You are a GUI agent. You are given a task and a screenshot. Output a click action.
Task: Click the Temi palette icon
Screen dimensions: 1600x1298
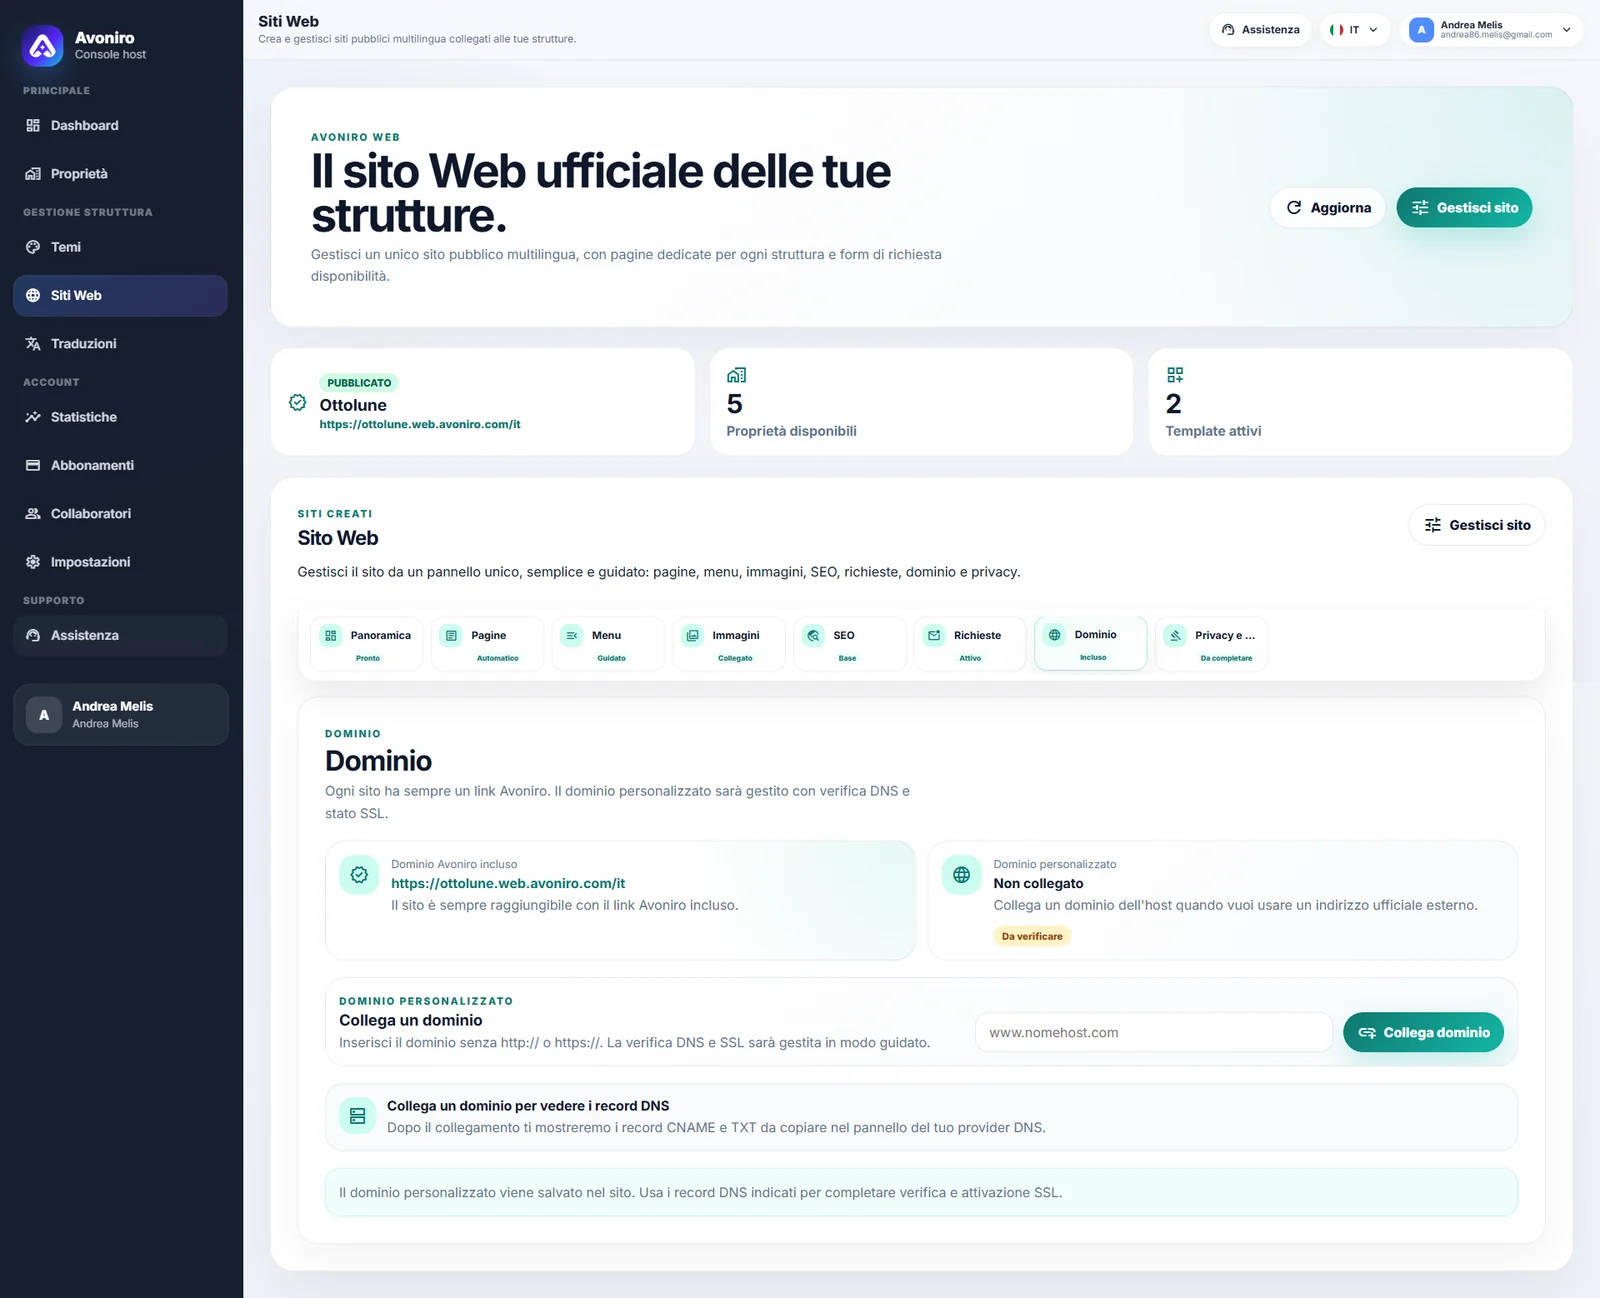coord(33,247)
